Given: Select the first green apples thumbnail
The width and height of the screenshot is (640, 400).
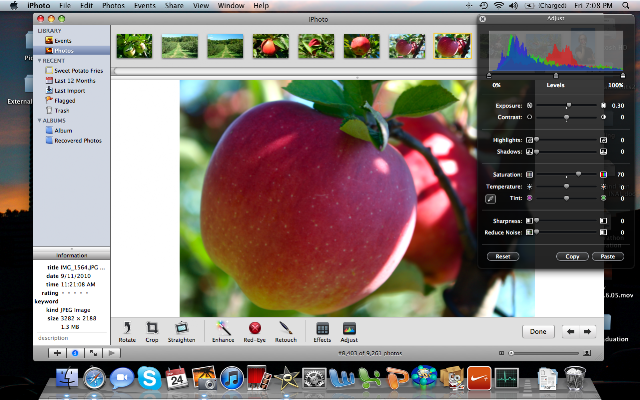Looking at the screenshot, I should pyautogui.click(x=134, y=46).
